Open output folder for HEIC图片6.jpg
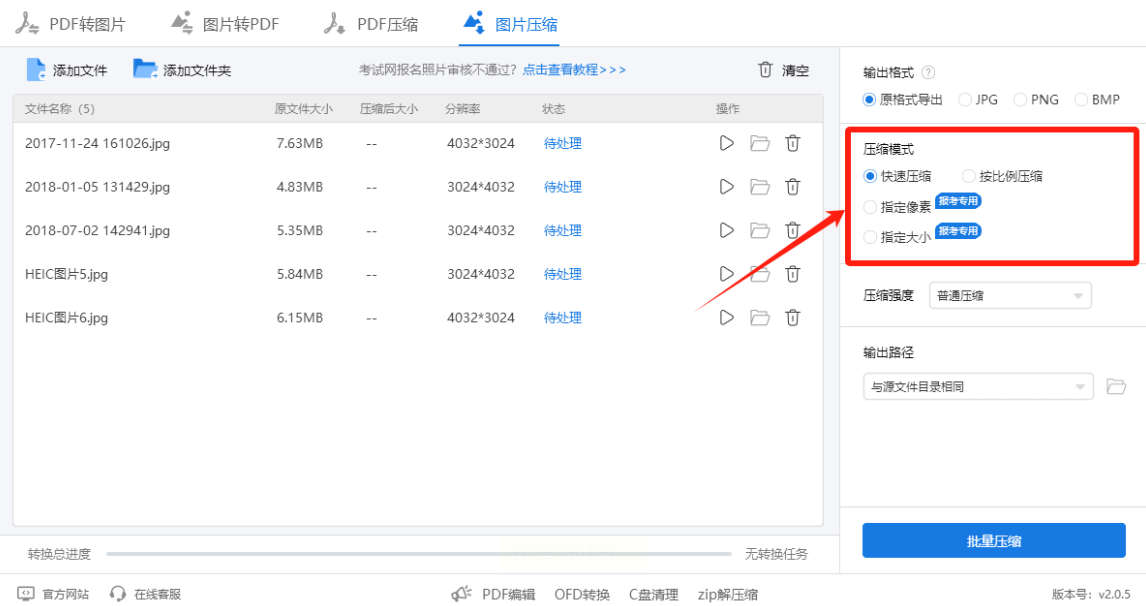This screenshot has height=606, width=1146. (x=760, y=317)
